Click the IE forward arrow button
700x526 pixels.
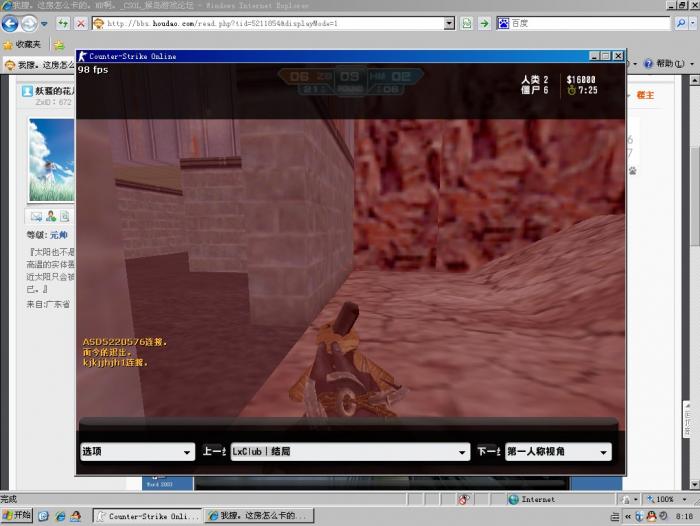tap(29, 24)
